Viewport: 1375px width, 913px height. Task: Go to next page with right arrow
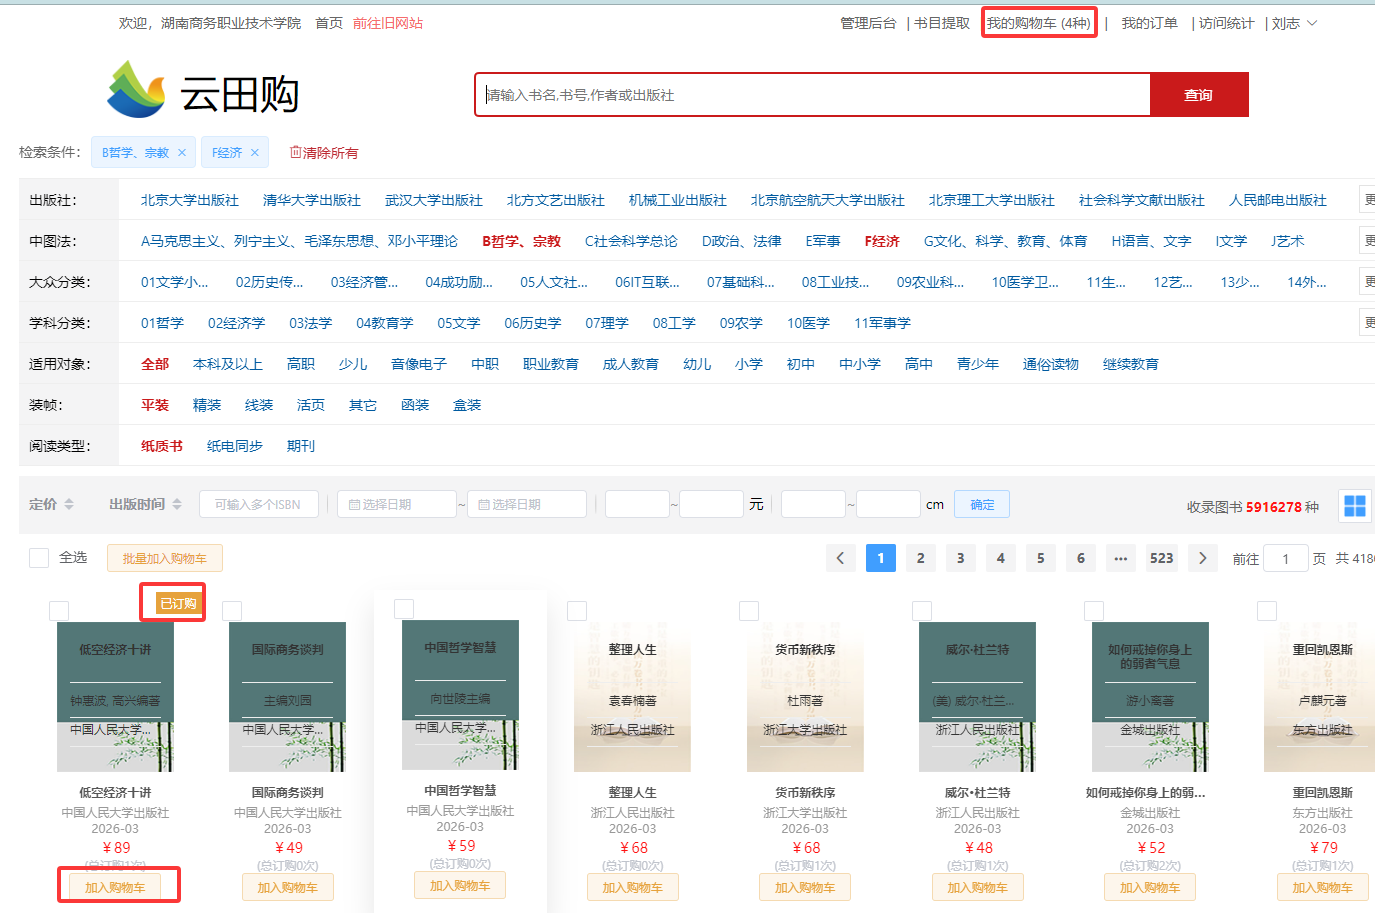click(x=1202, y=557)
